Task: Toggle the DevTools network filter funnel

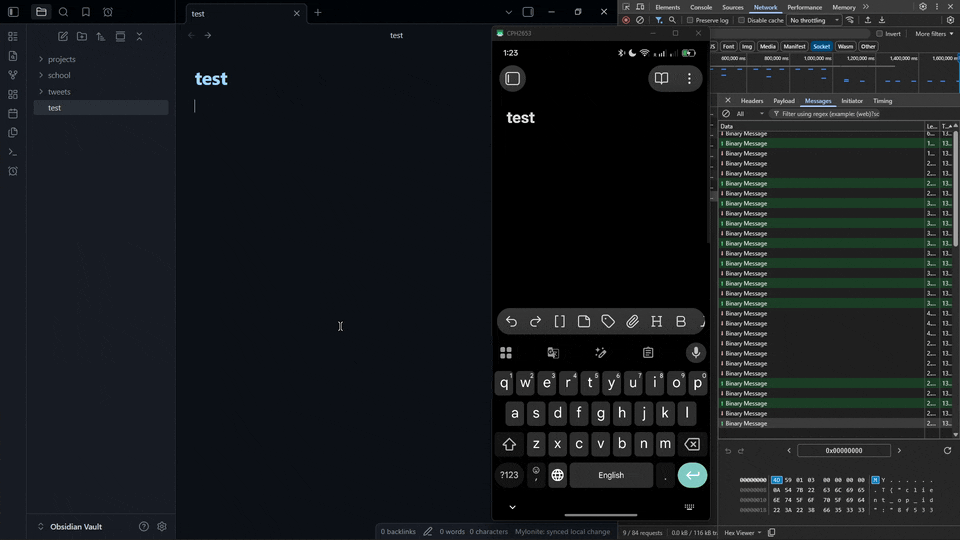Action: pyautogui.click(x=659, y=20)
